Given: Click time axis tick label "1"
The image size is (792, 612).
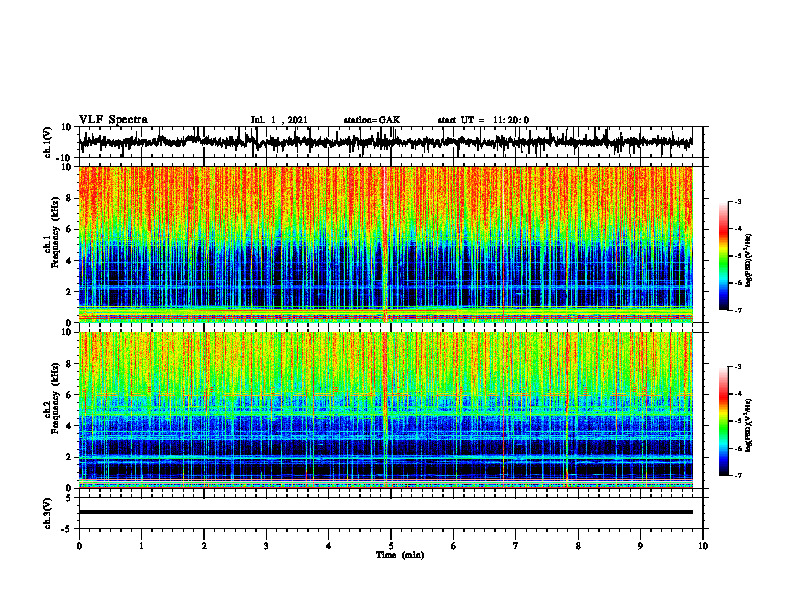Looking at the screenshot, I should pos(141,545).
